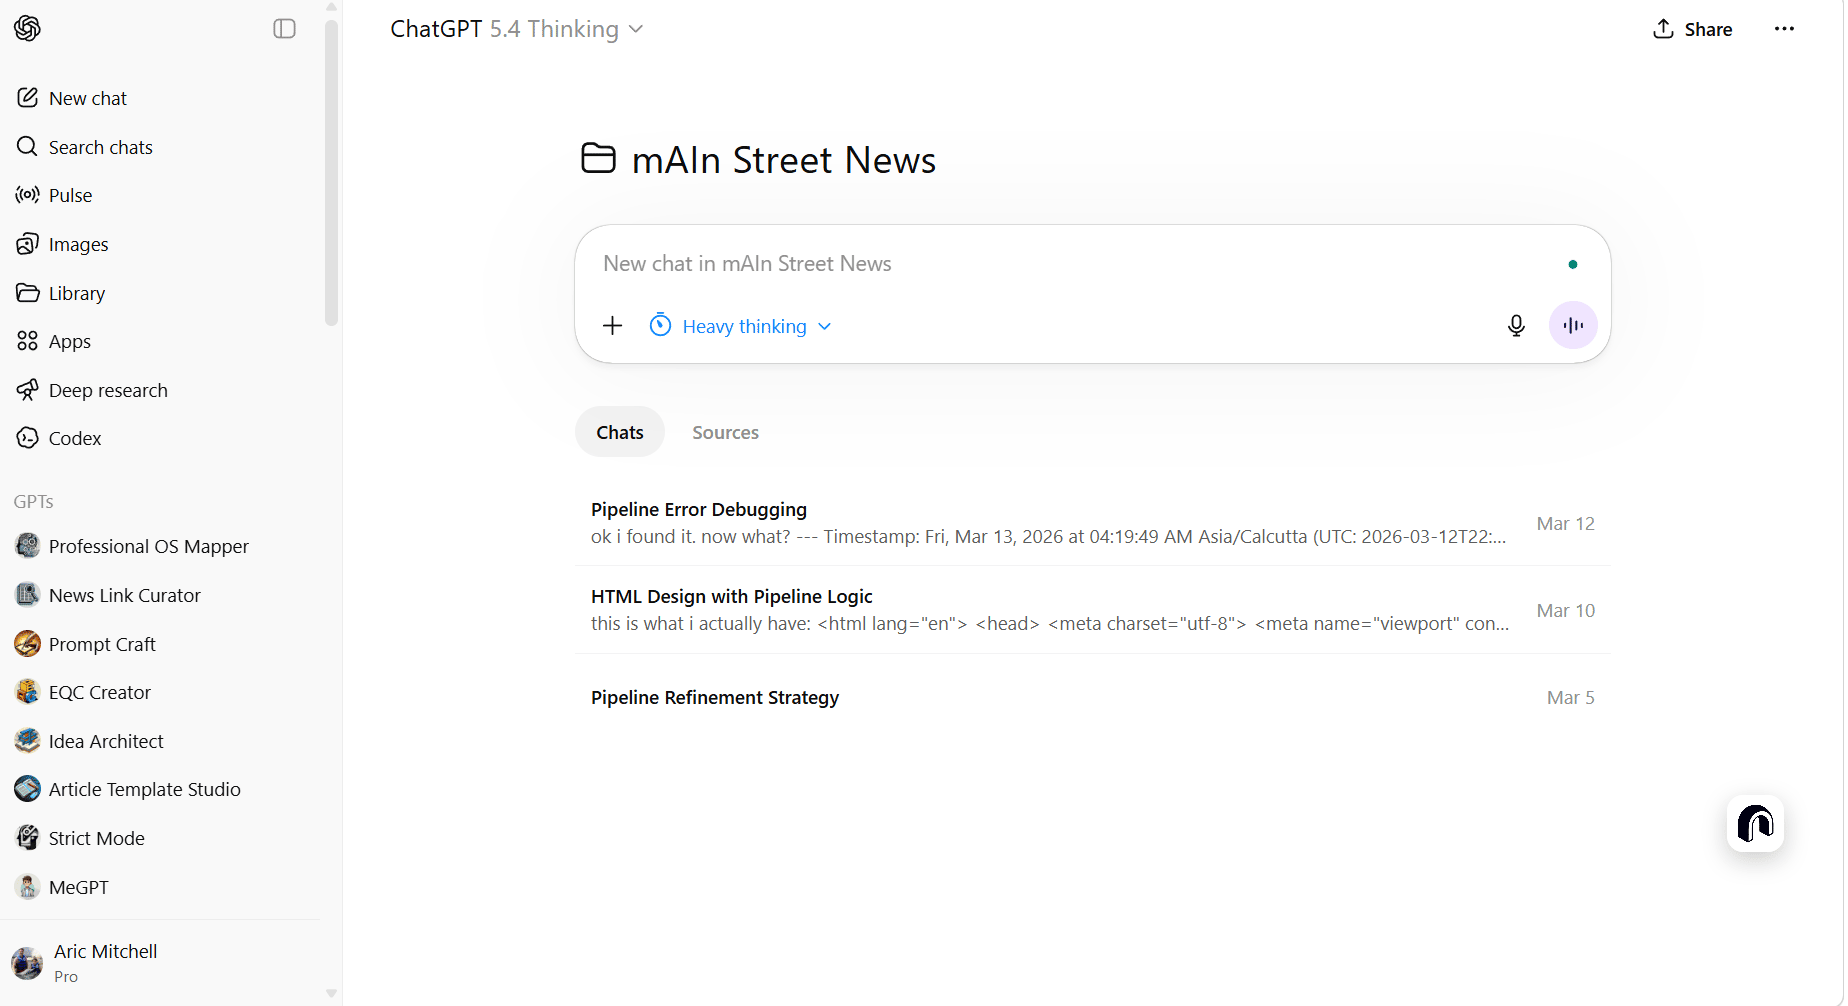This screenshot has height=1006, width=1848.
Task: Start a New chat from sidebar
Action: pos(87,98)
